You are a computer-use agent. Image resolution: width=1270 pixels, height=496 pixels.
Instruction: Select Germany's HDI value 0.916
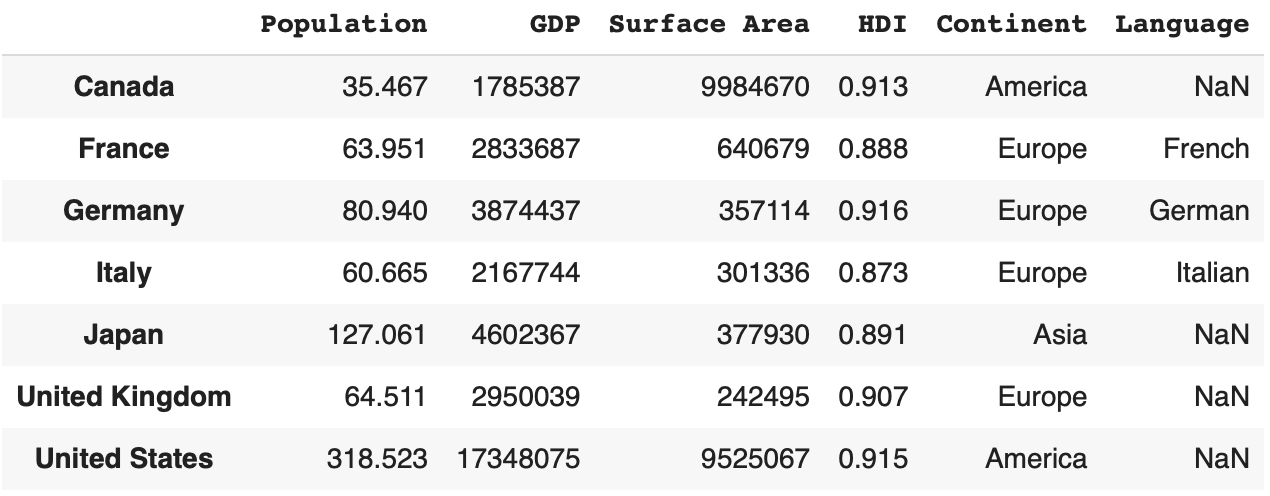[873, 211]
